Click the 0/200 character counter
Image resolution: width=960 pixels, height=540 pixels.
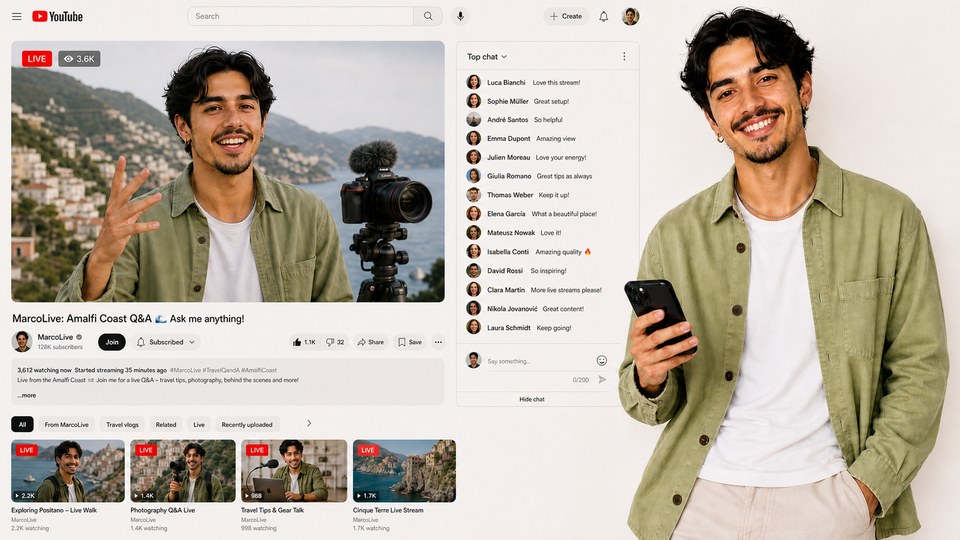(580, 380)
